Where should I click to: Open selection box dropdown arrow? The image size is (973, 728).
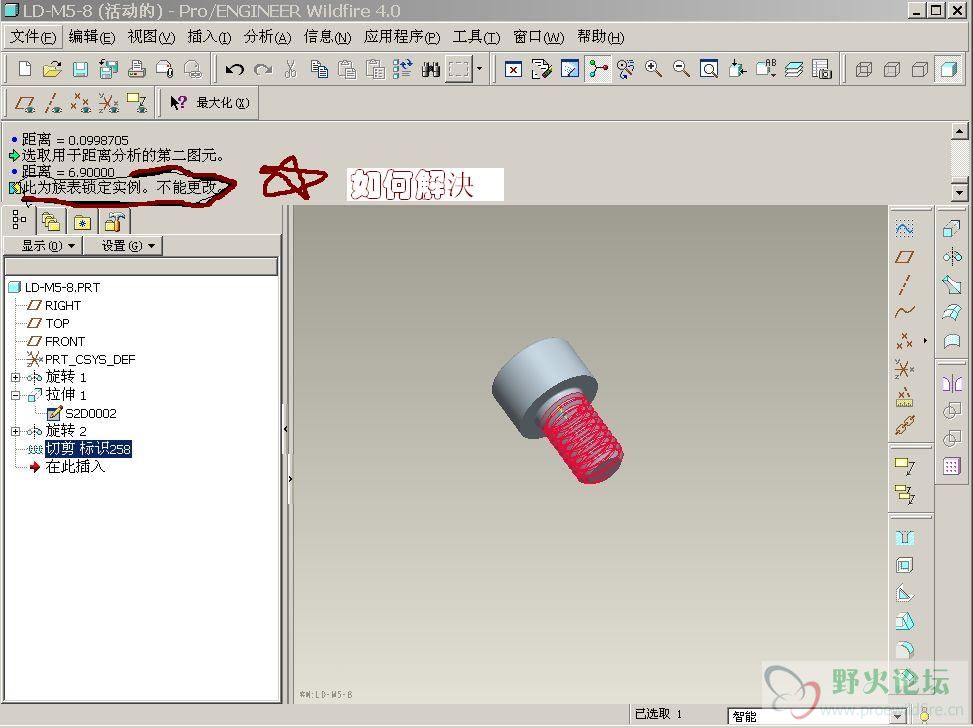coord(479,69)
